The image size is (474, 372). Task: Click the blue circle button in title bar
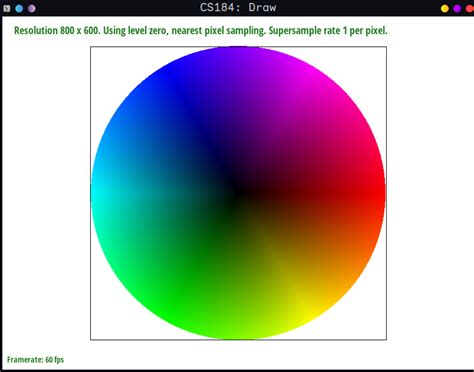[x=19, y=9]
